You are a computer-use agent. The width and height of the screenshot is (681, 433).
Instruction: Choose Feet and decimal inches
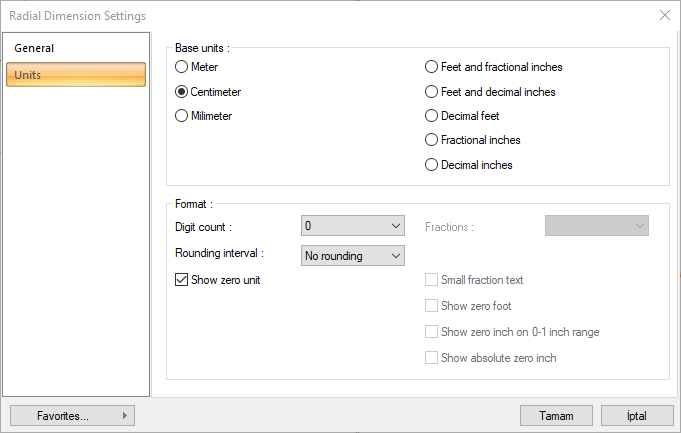(x=432, y=92)
